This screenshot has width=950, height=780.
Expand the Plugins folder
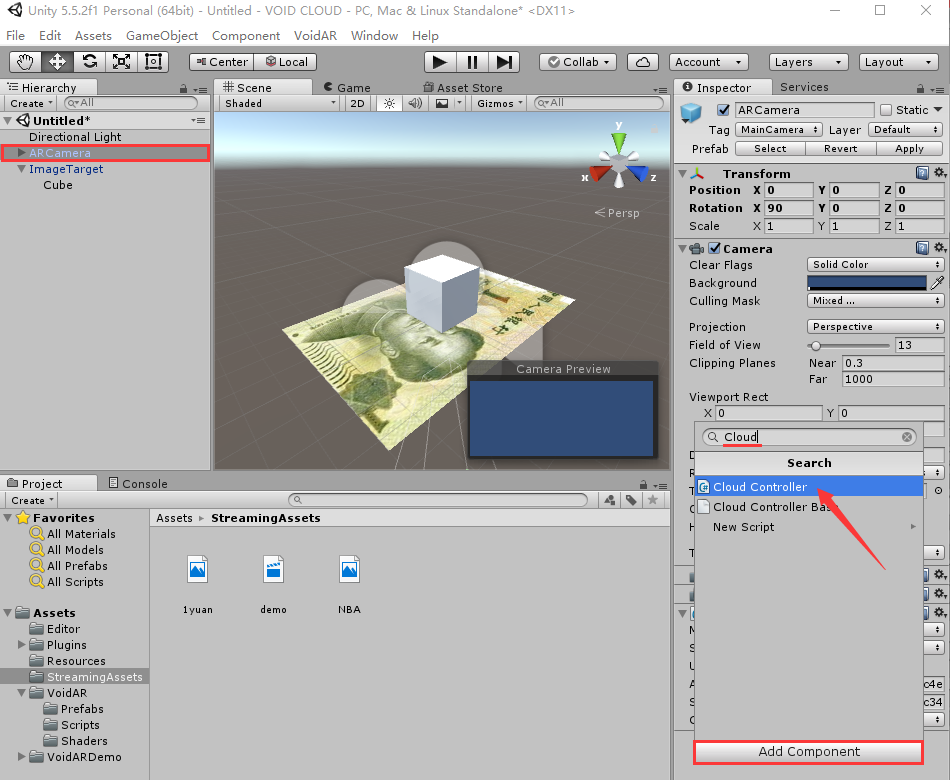click(22, 644)
